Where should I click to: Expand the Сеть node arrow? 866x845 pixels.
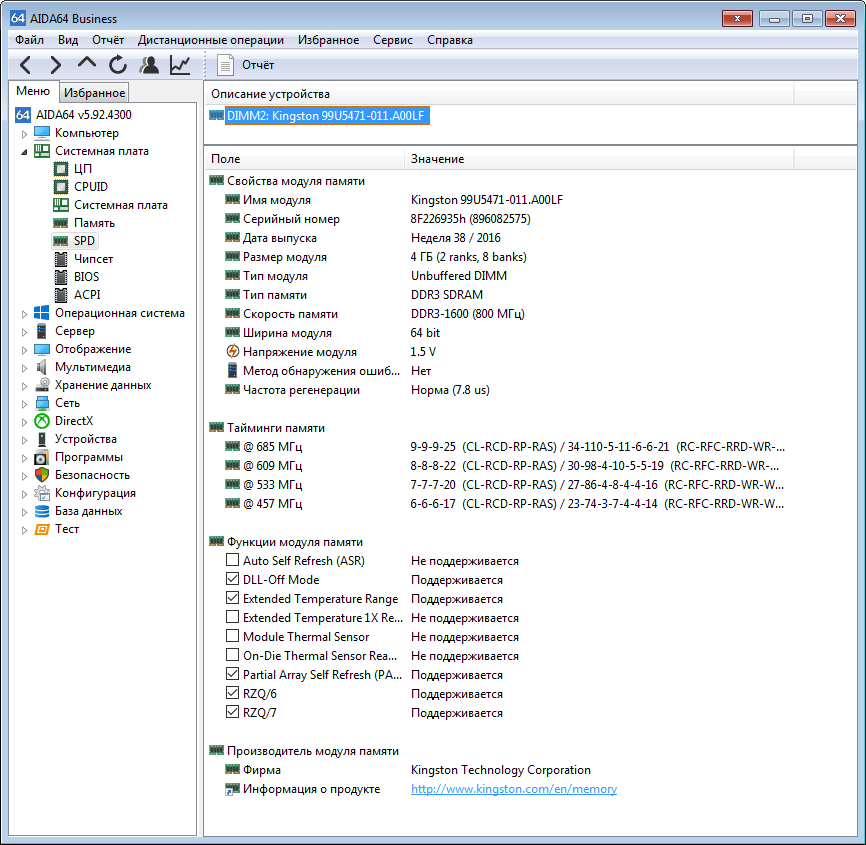pos(24,404)
